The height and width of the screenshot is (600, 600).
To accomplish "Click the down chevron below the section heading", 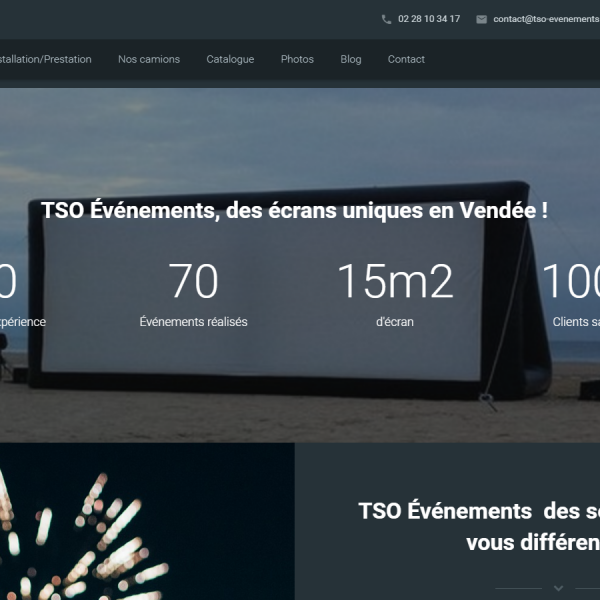I will (x=558, y=588).
